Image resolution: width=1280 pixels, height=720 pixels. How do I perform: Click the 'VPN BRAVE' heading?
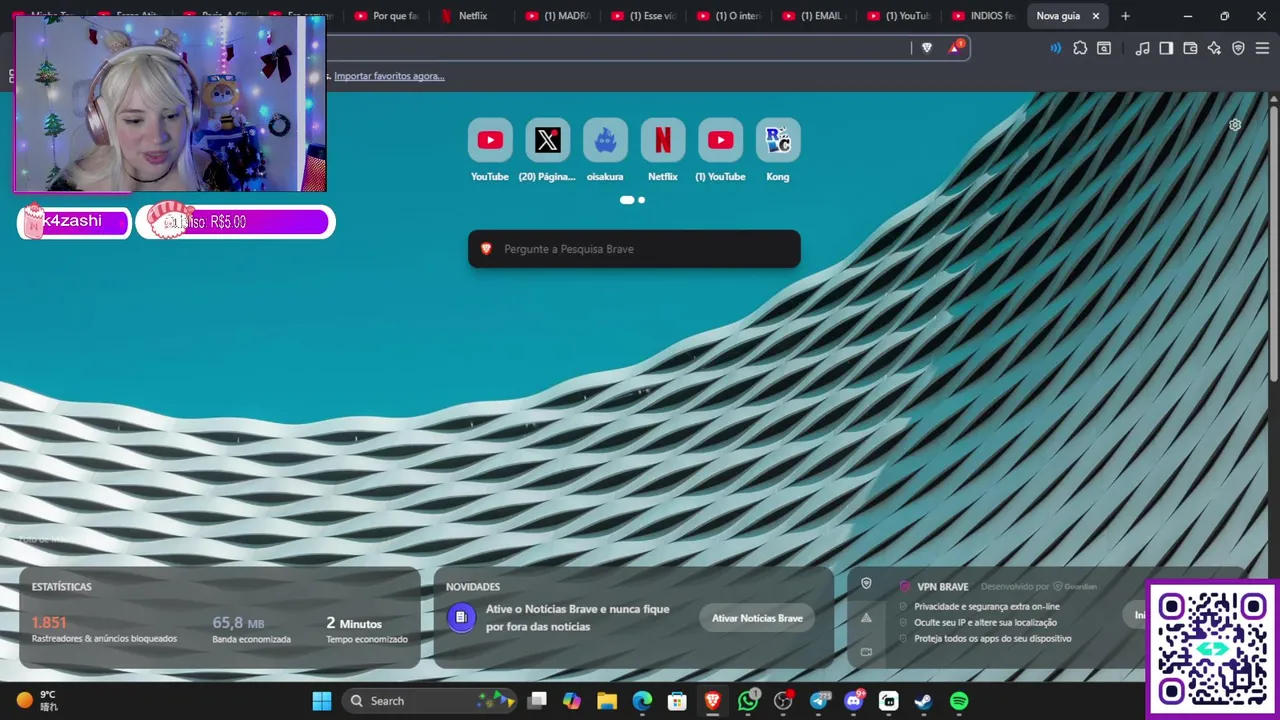click(x=942, y=587)
